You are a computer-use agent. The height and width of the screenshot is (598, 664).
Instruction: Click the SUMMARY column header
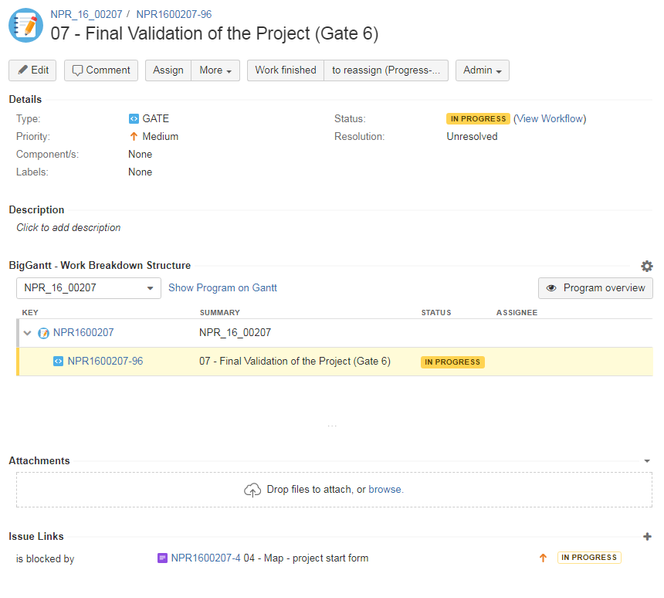(220, 313)
